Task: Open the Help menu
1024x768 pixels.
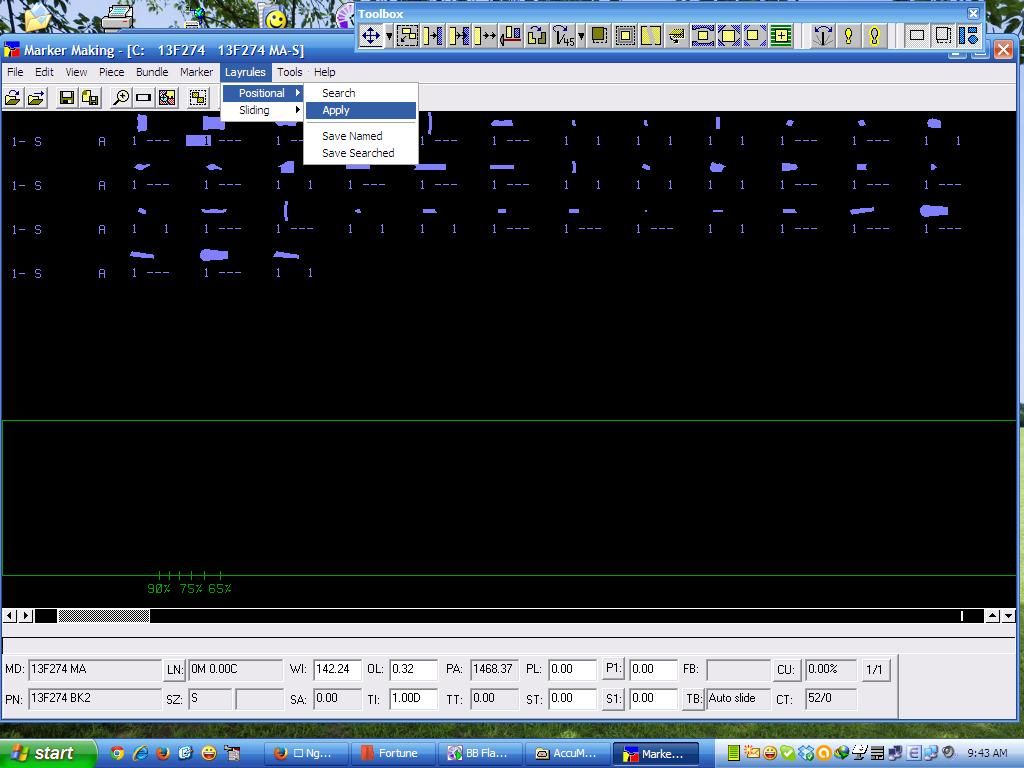Action: pos(325,72)
